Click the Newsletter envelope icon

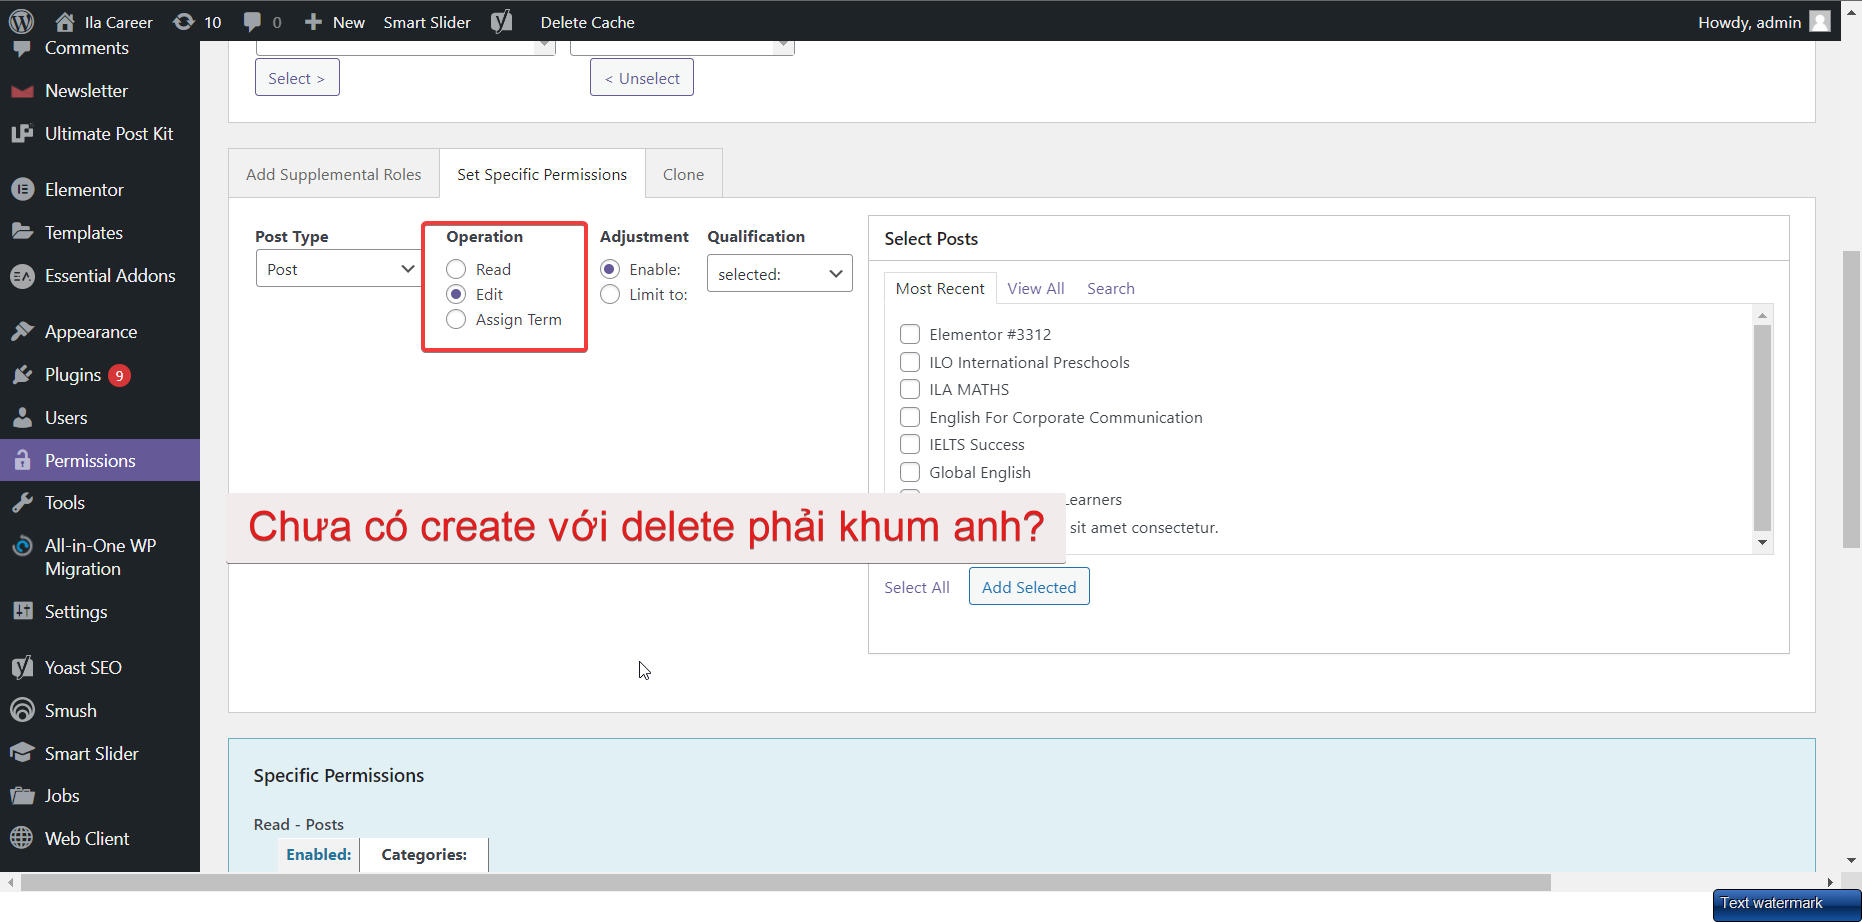22,91
